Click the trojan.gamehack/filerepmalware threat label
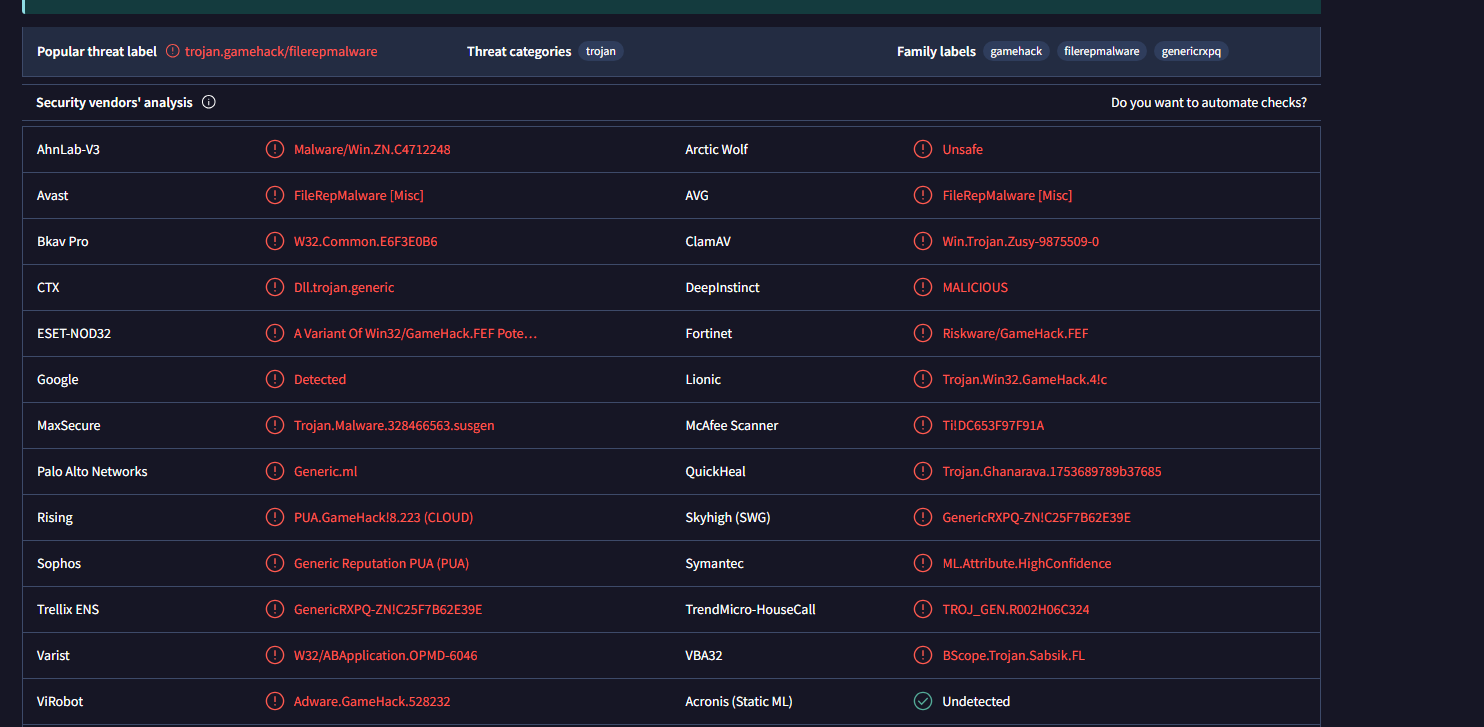The height and width of the screenshot is (727, 1484). click(x=281, y=51)
